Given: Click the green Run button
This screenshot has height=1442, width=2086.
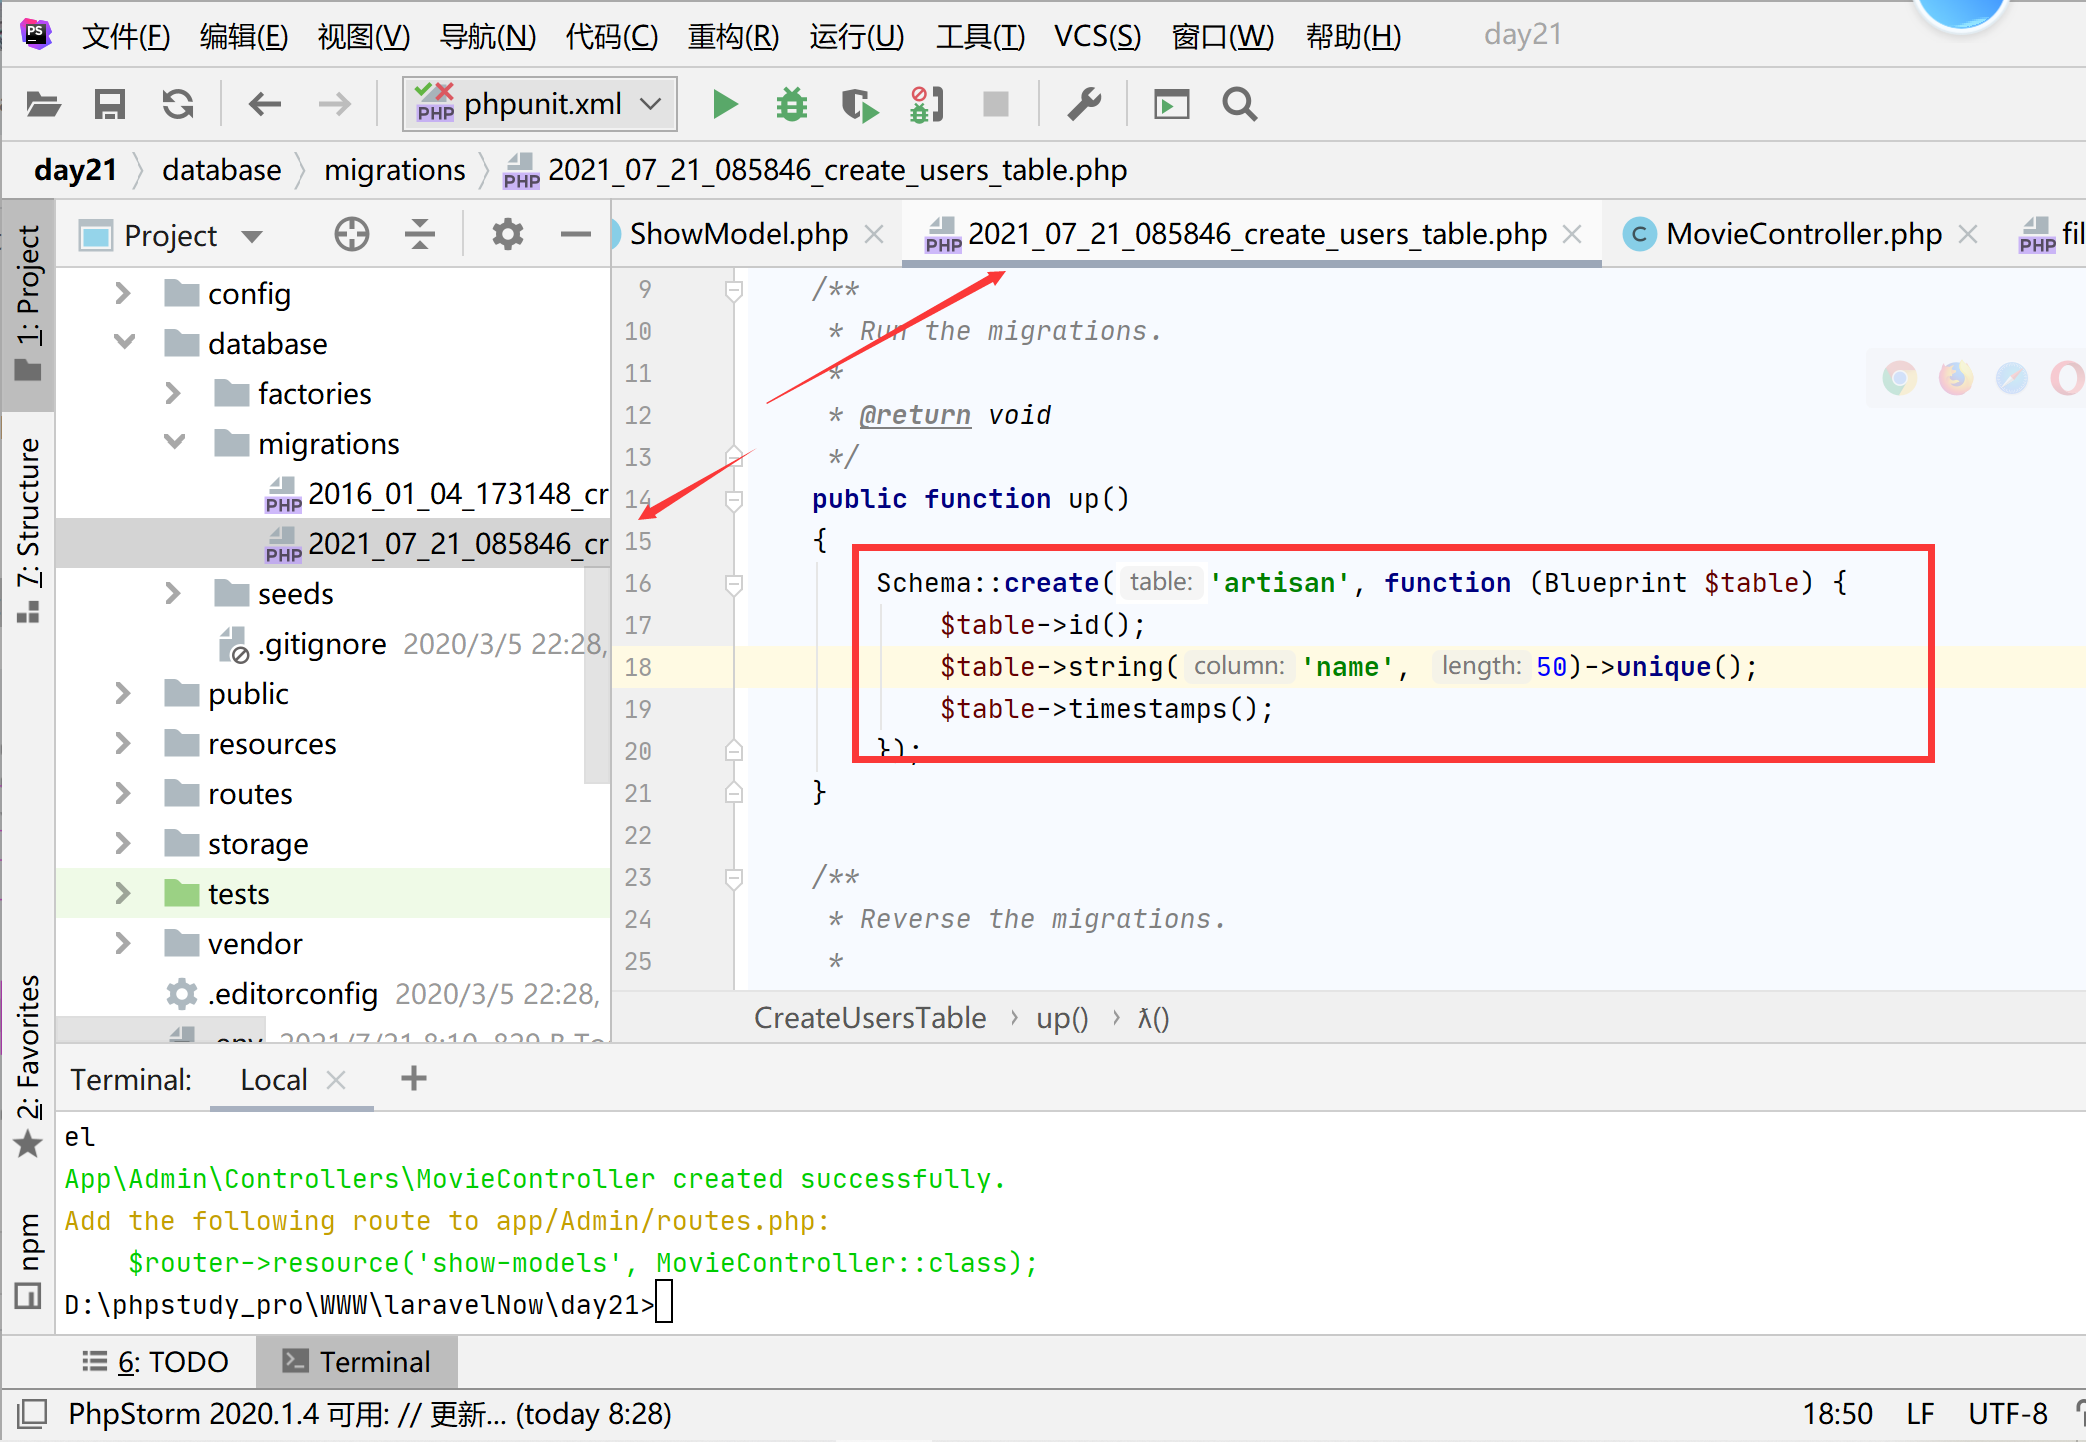Looking at the screenshot, I should (725, 104).
